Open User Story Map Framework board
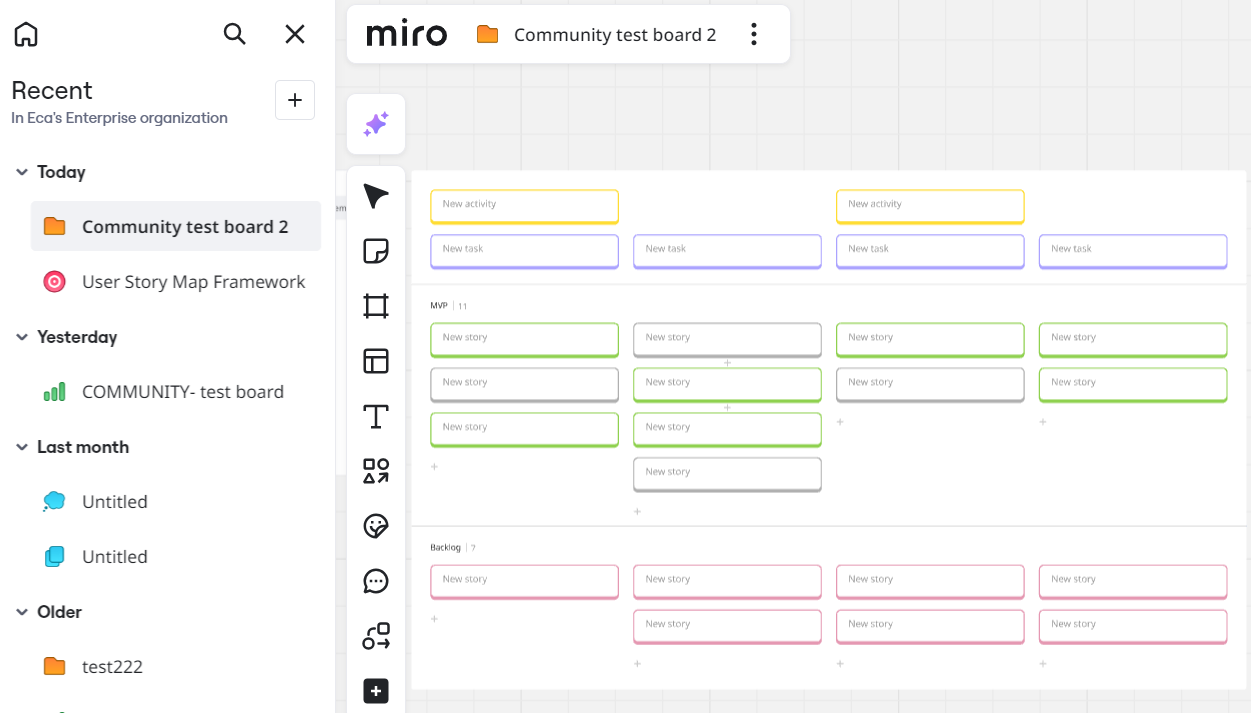Viewport: 1251px width, 713px height. pyautogui.click(x=176, y=282)
